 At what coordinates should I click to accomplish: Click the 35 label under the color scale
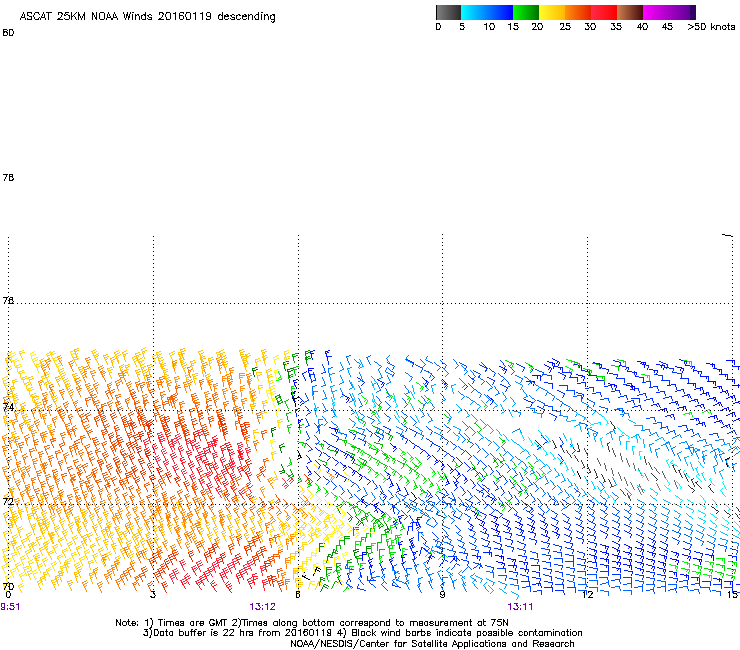(616, 27)
